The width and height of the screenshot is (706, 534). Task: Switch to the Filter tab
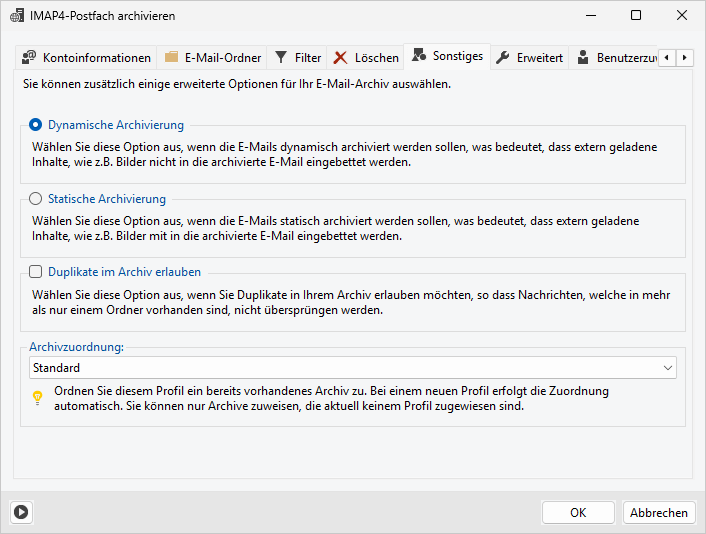tap(307, 58)
